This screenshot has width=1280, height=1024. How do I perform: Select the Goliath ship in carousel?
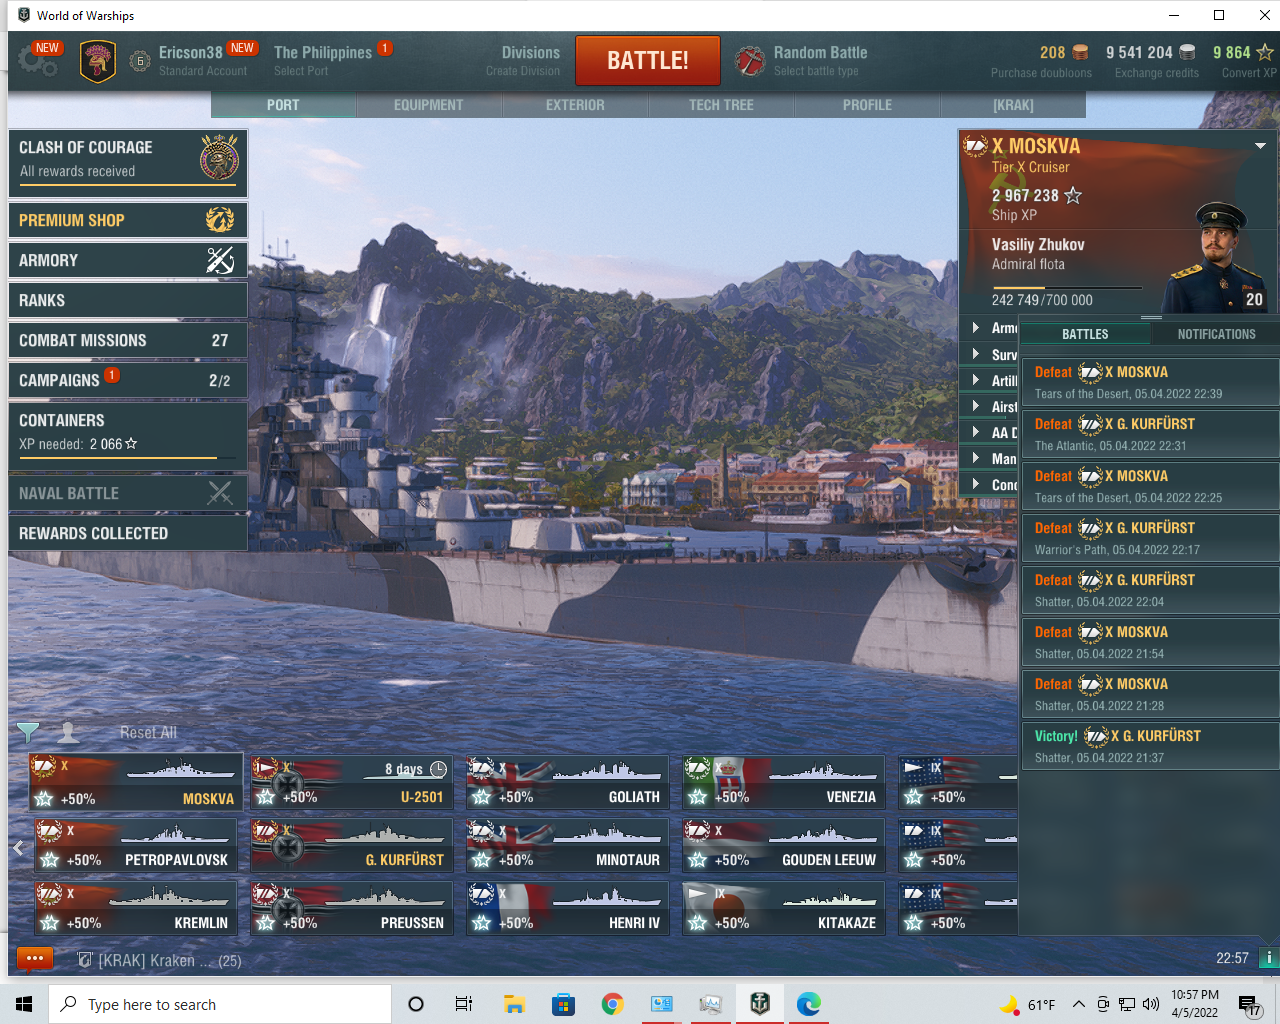(567, 782)
